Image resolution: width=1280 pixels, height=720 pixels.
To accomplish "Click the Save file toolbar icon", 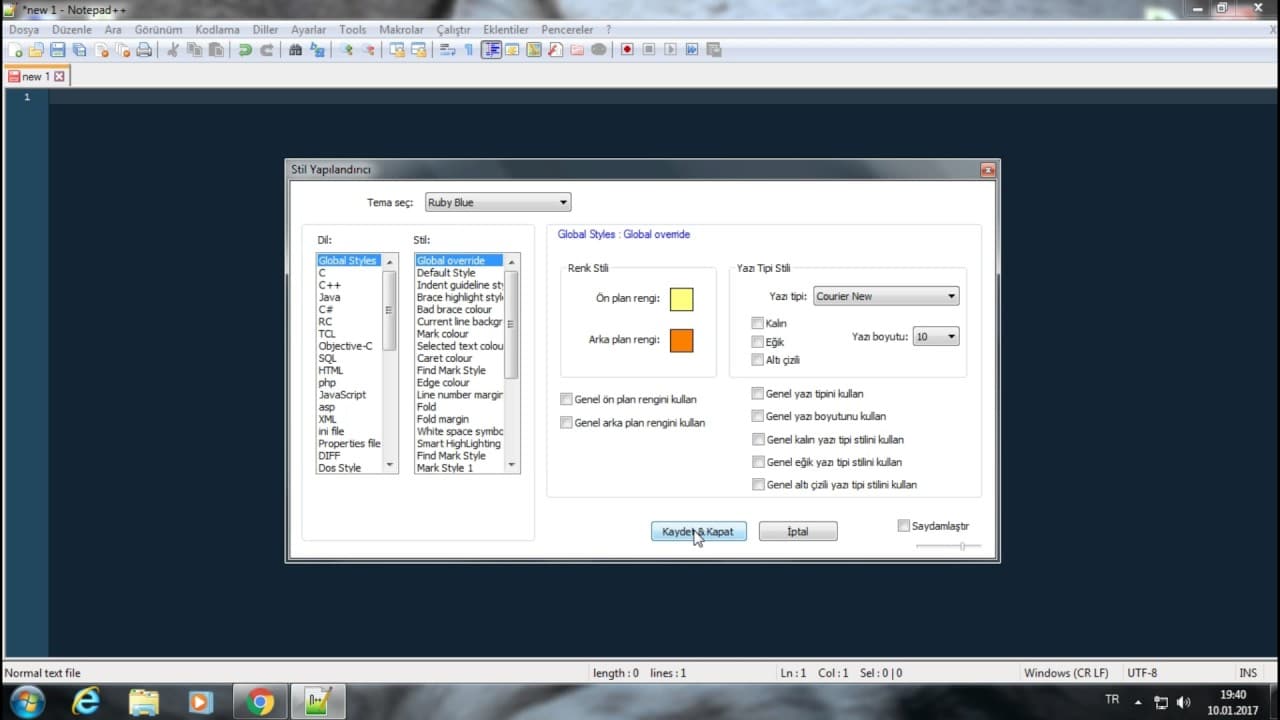I will [58, 50].
